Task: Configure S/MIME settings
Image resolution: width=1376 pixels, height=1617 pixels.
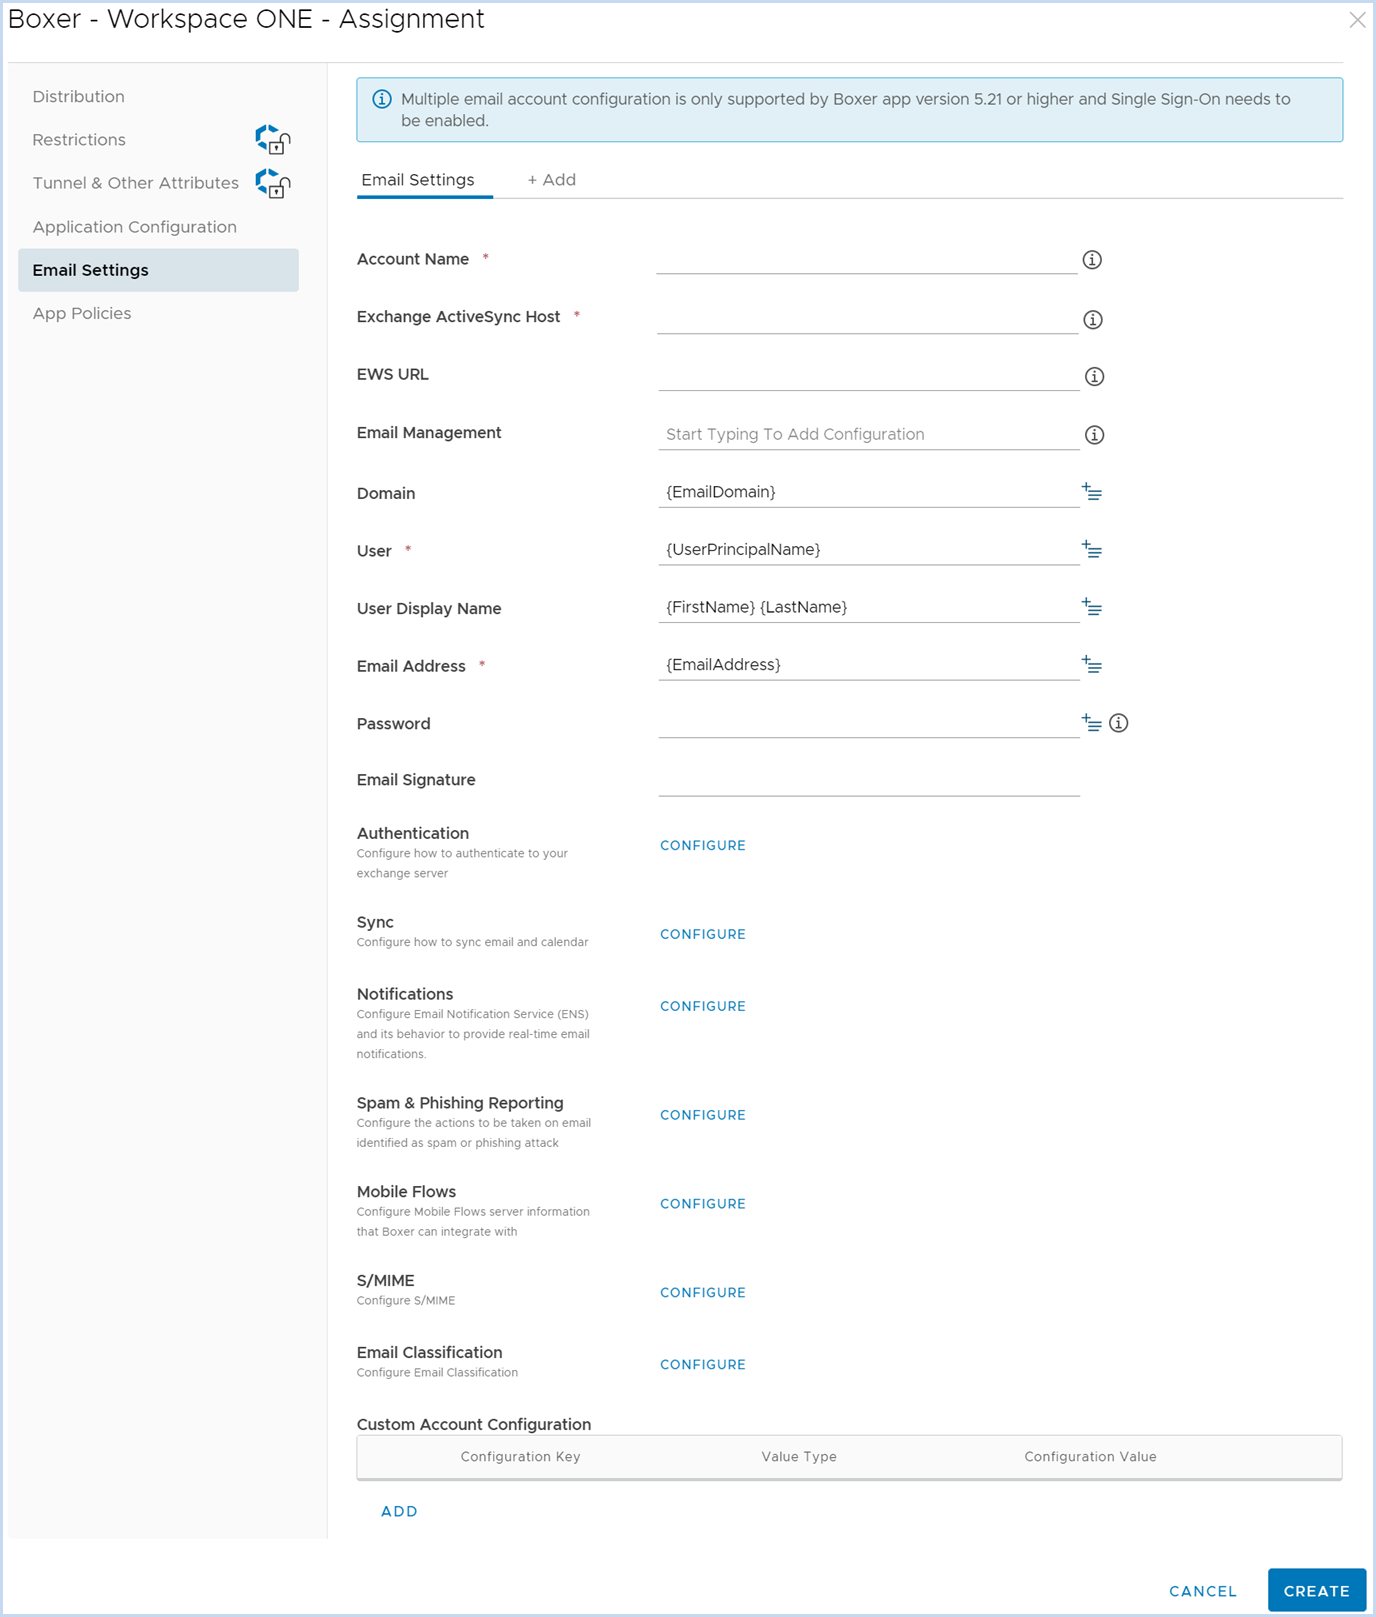Action: pos(703,1293)
